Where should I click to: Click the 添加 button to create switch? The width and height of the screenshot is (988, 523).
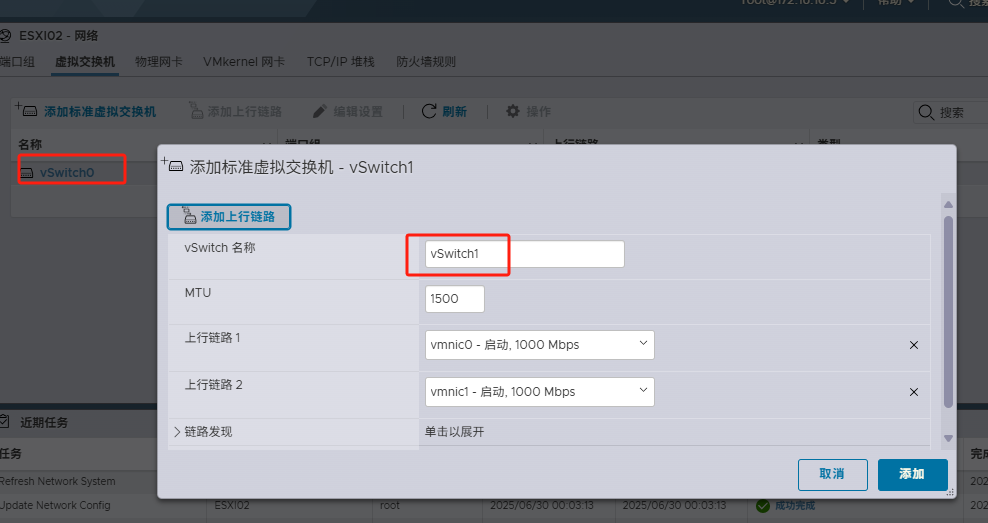tap(912, 474)
